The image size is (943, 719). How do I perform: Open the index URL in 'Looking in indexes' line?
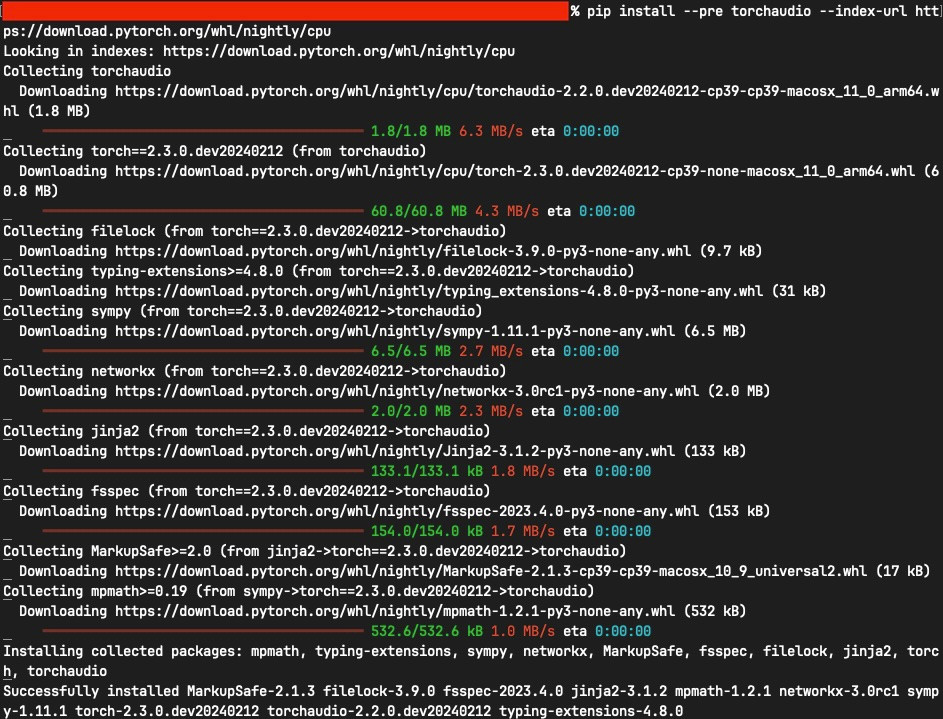point(339,51)
